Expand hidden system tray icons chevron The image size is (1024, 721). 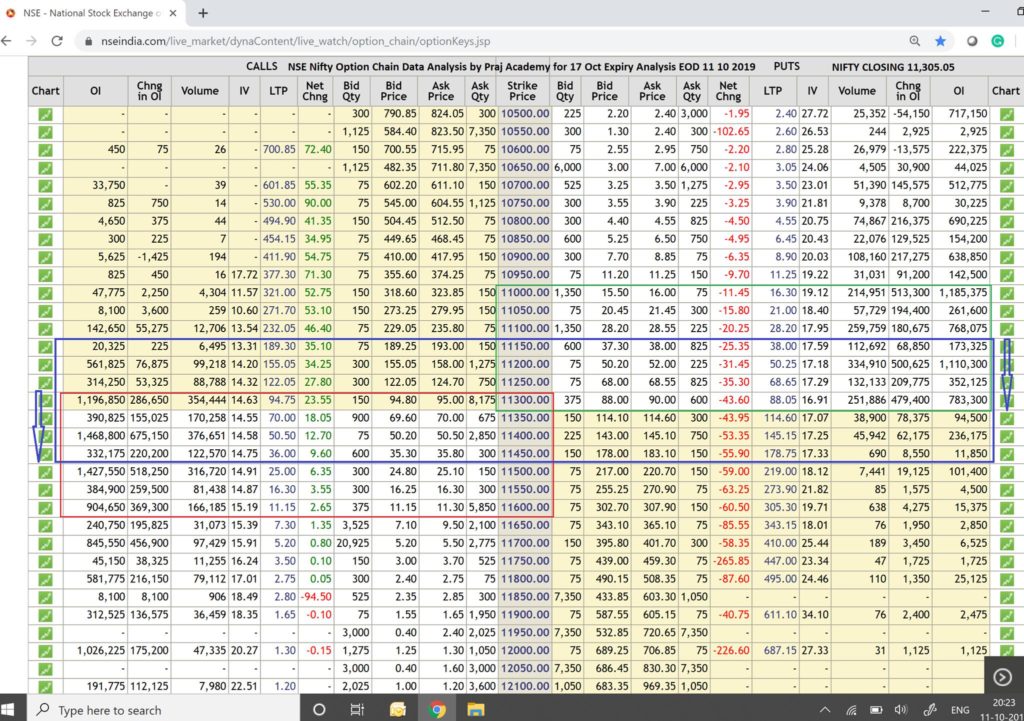(826, 709)
